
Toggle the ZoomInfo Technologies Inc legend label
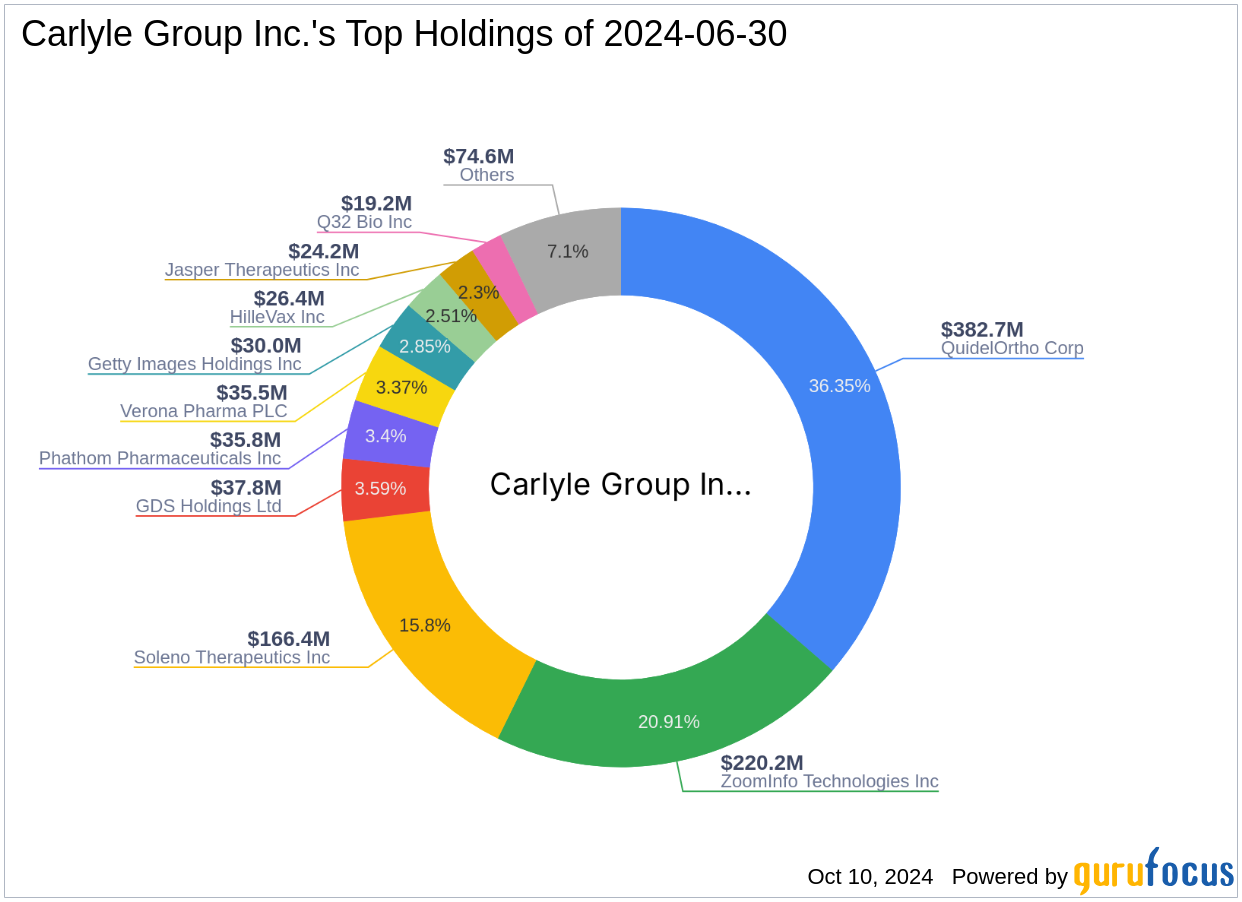click(828, 781)
